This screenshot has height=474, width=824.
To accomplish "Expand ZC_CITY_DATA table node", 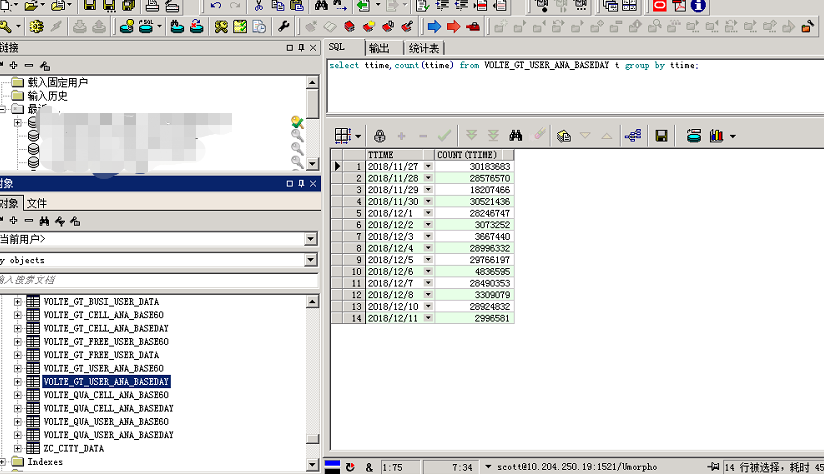I will click(17, 448).
